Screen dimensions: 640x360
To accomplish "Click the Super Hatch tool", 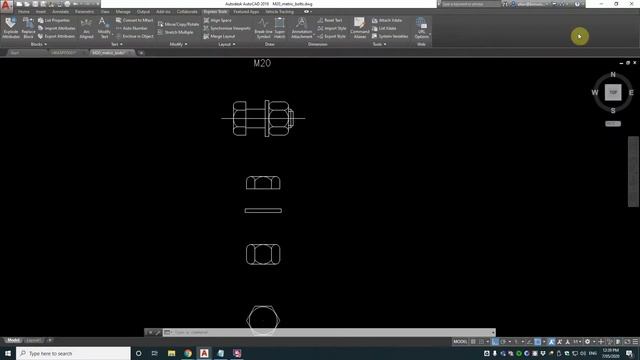I will click(x=280, y=28).
